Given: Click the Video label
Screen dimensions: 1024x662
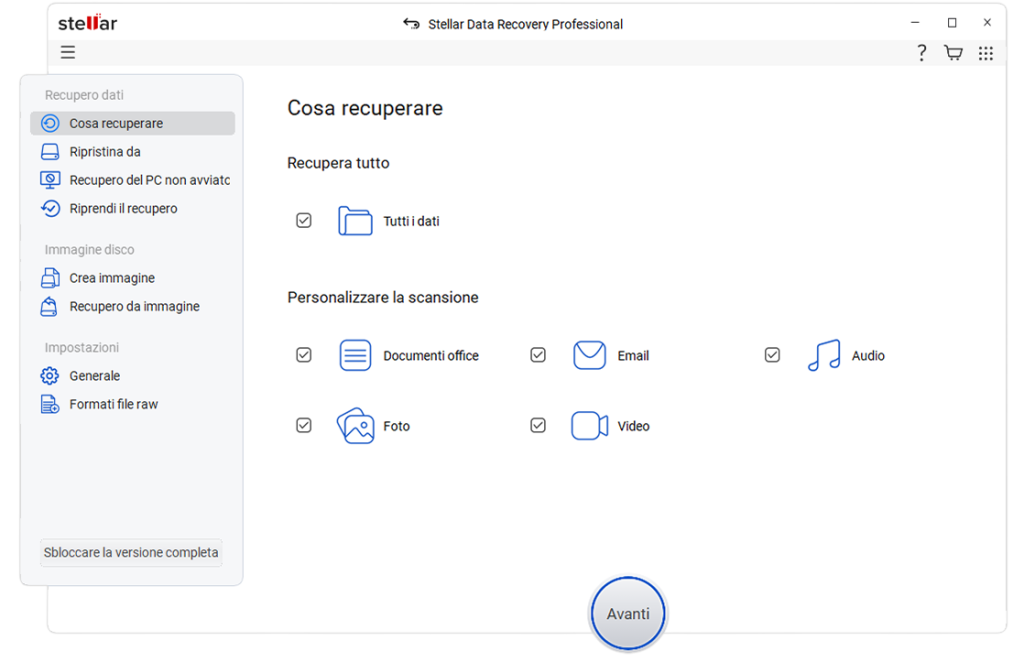Looking at the screenshot, I should (x=633, y=426).
